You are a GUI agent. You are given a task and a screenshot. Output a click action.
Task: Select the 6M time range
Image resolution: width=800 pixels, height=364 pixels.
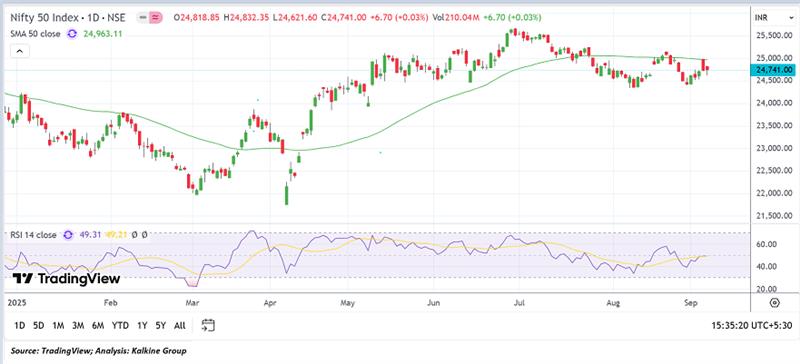98,325
